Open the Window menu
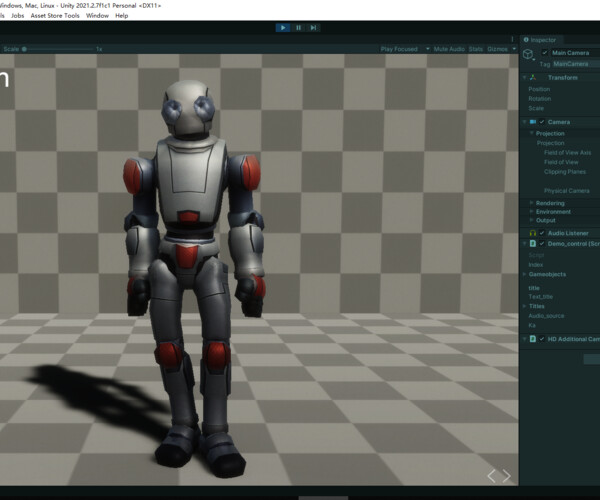The width and height of the screenshot is (600, 500). (x=97, y=16)
